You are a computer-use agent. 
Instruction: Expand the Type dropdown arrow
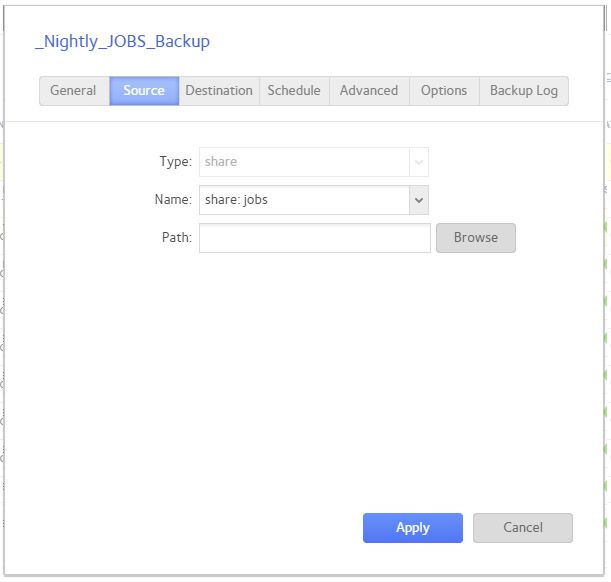pyautogui.click(x=419, y=162)
